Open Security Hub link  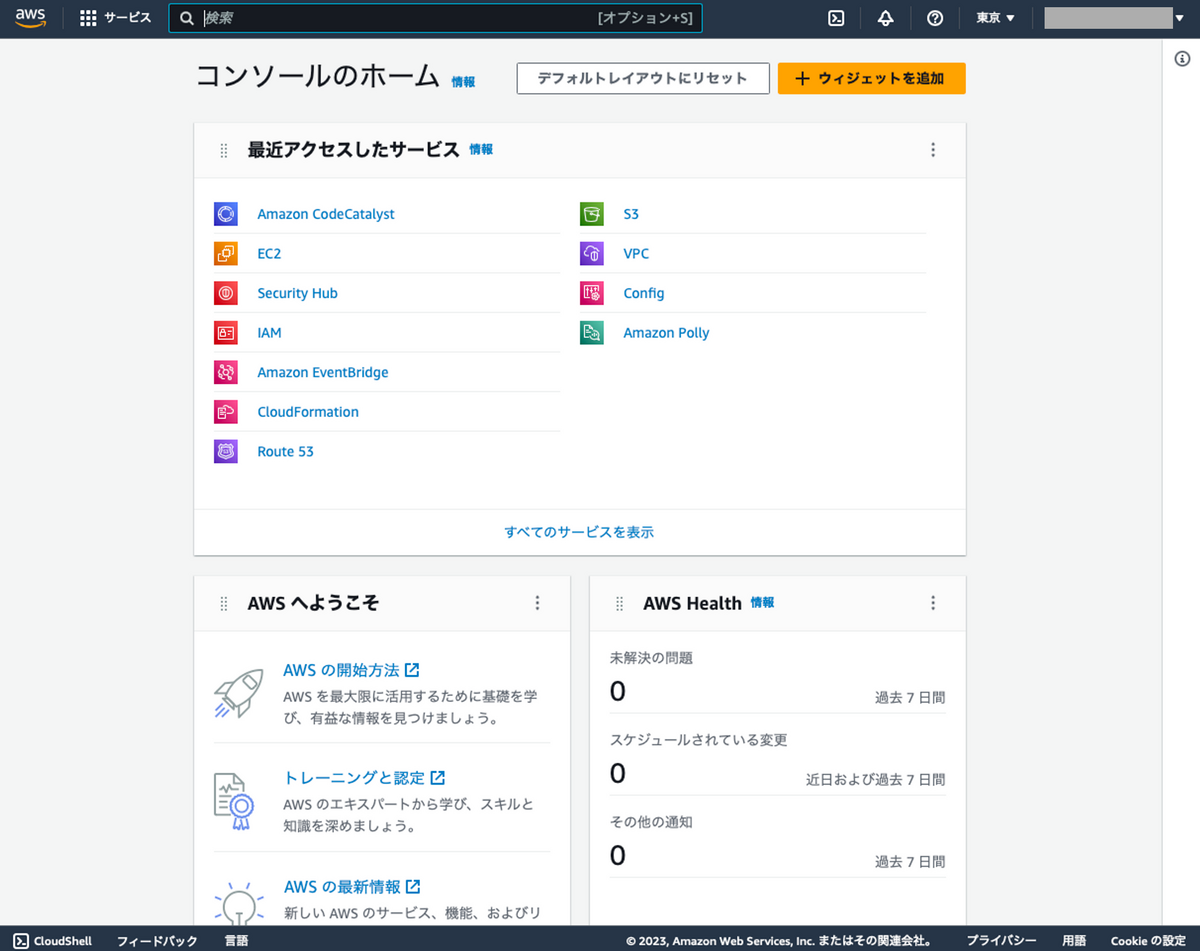pyautogui.click(x=297, y=293)
